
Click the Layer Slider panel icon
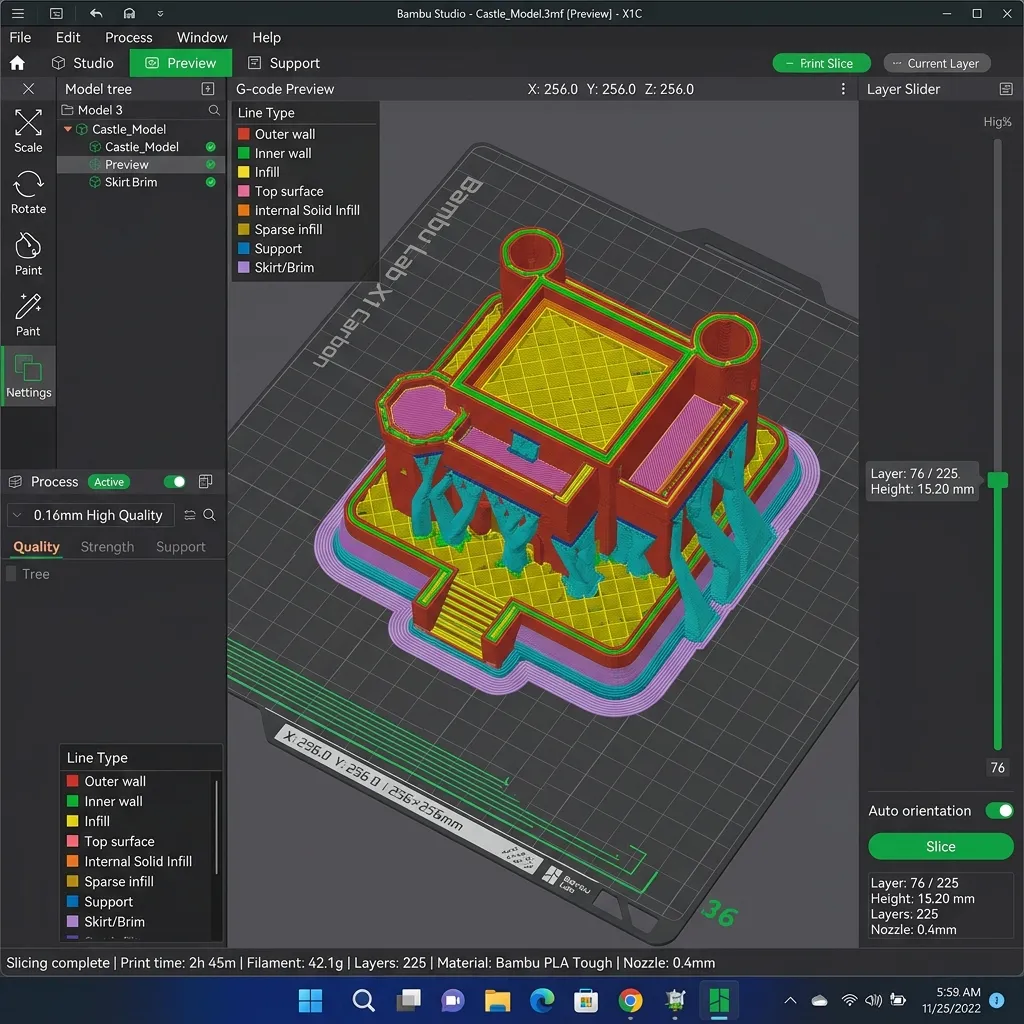1006,89
